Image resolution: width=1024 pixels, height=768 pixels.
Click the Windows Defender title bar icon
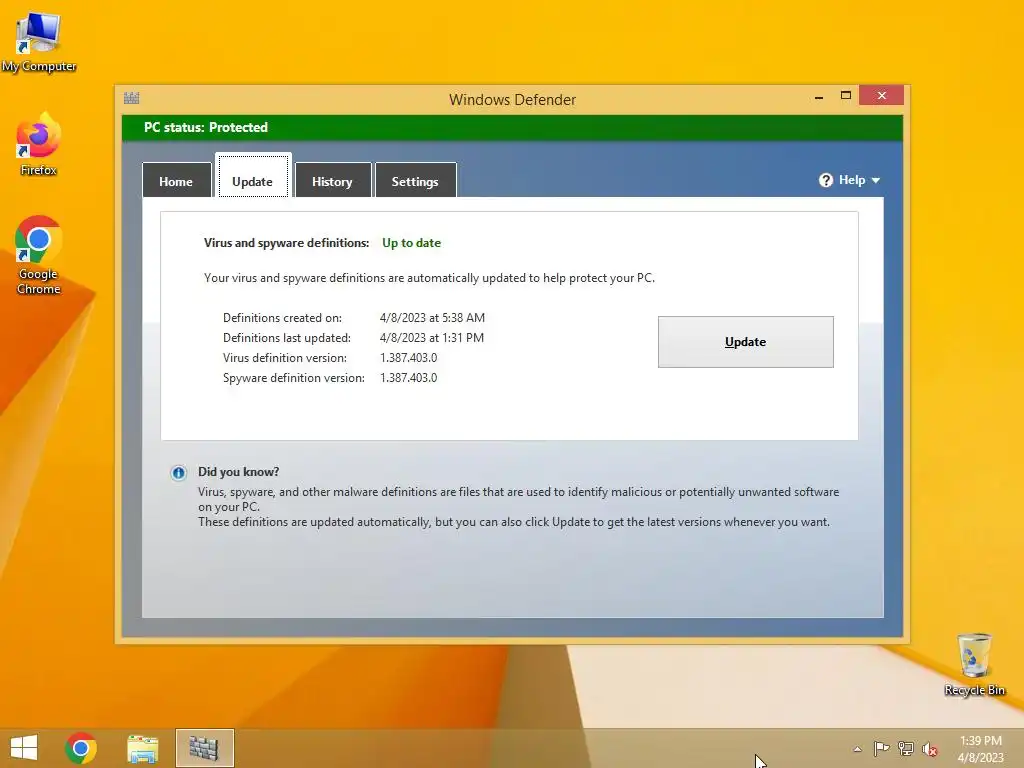[131, 98]
